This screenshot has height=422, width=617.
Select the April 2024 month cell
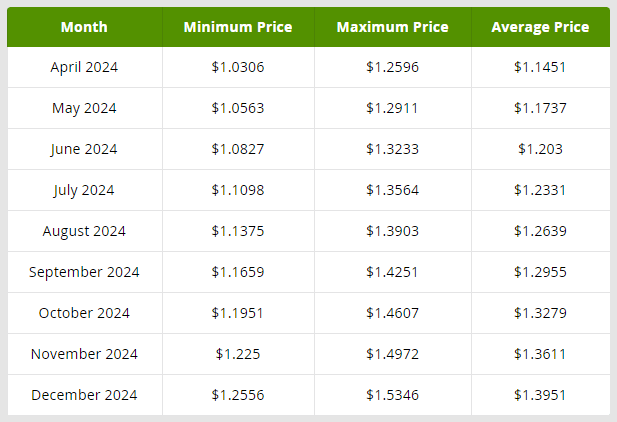coord(84,67)
